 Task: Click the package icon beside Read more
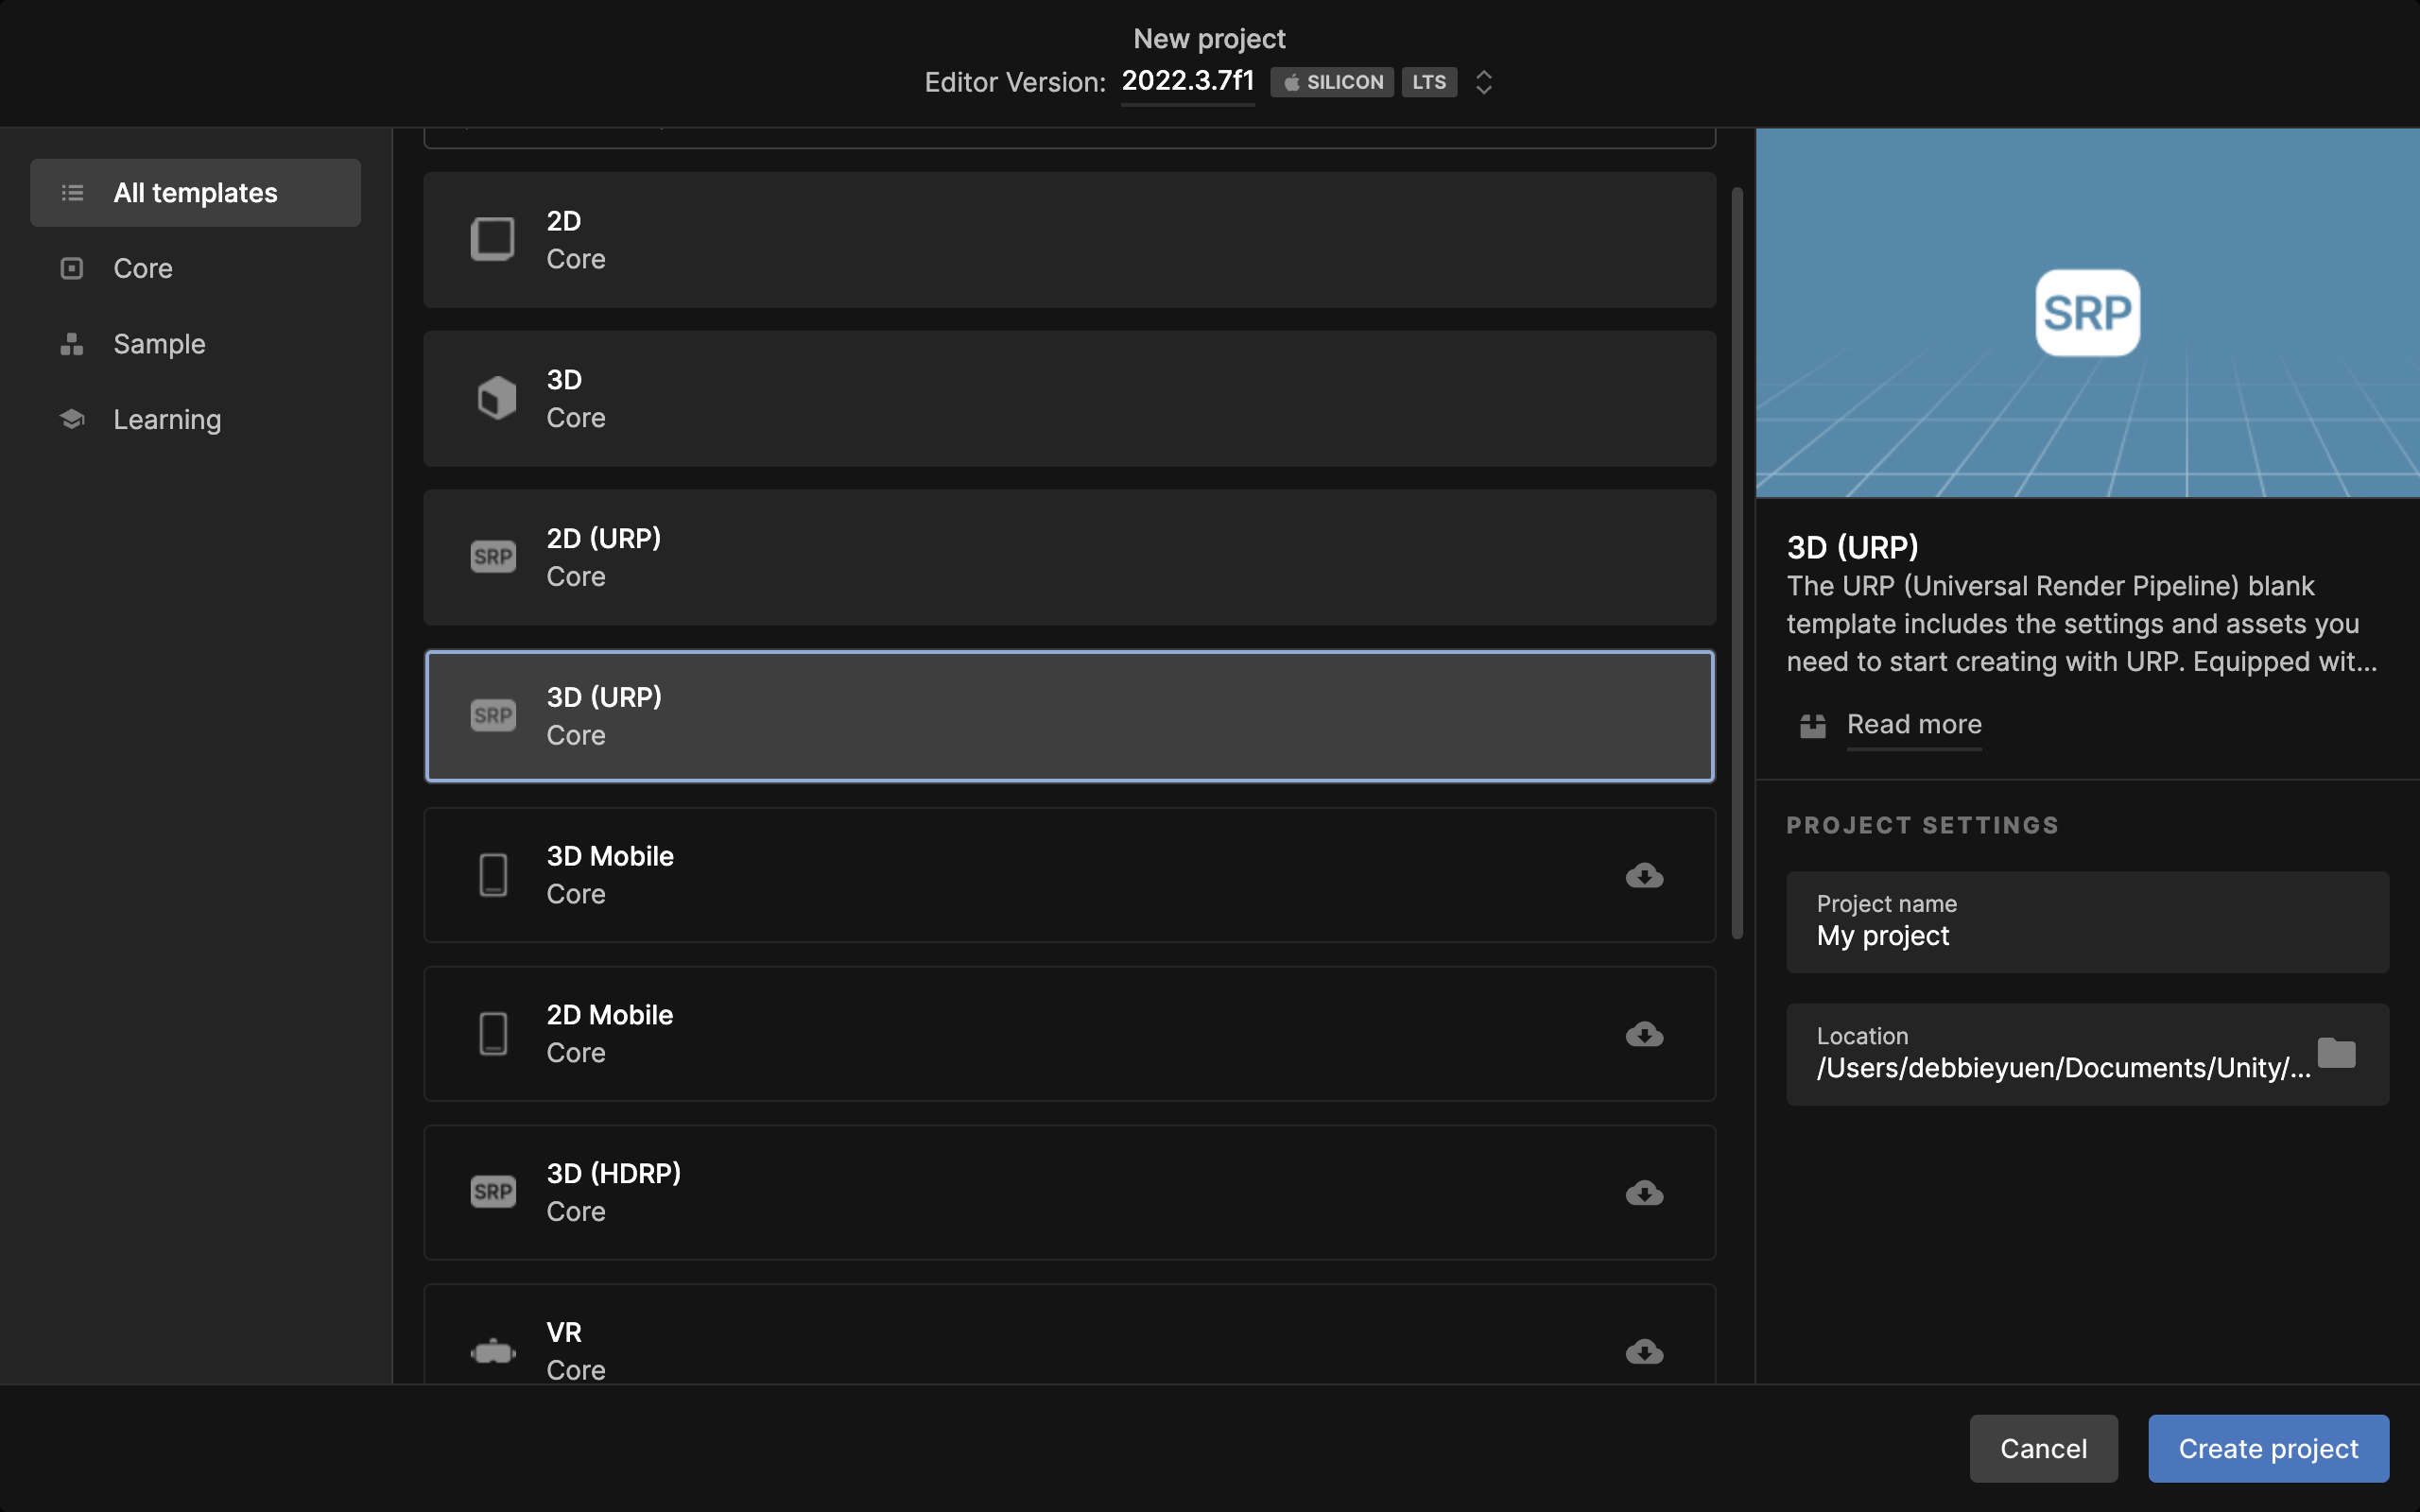click(x=1813, y=726)
